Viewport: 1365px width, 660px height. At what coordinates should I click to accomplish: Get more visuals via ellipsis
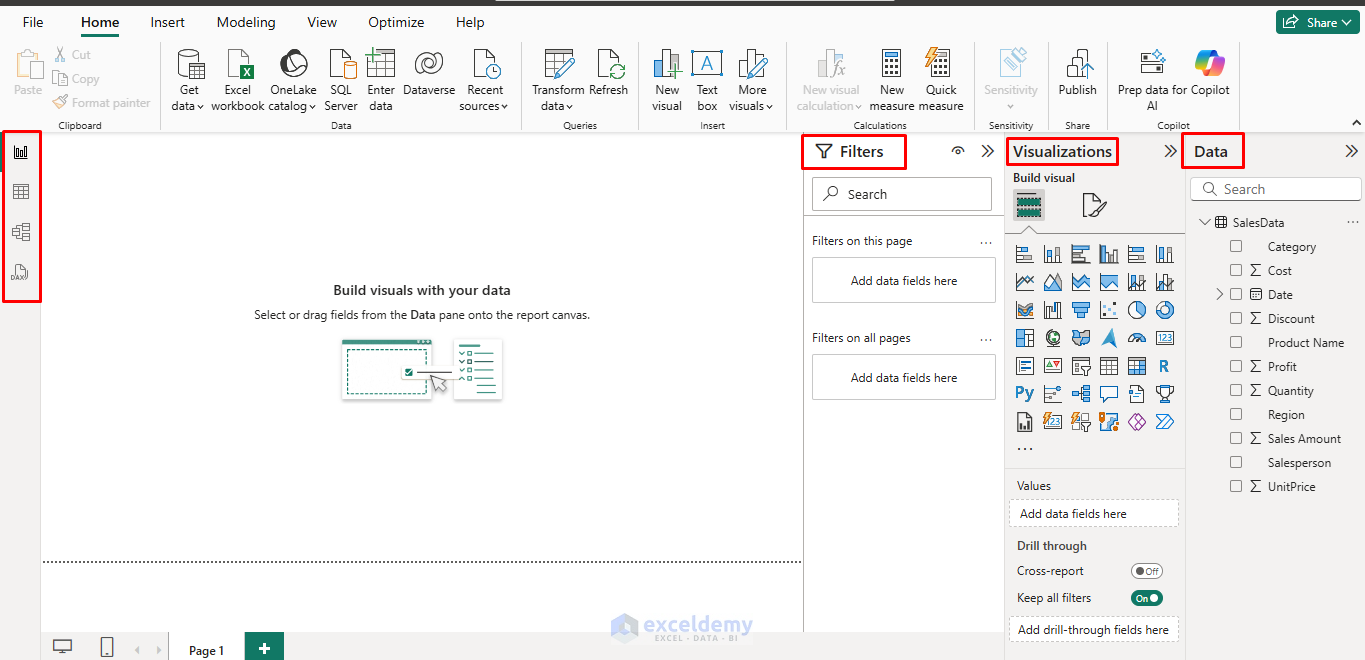click(1025, 450)
